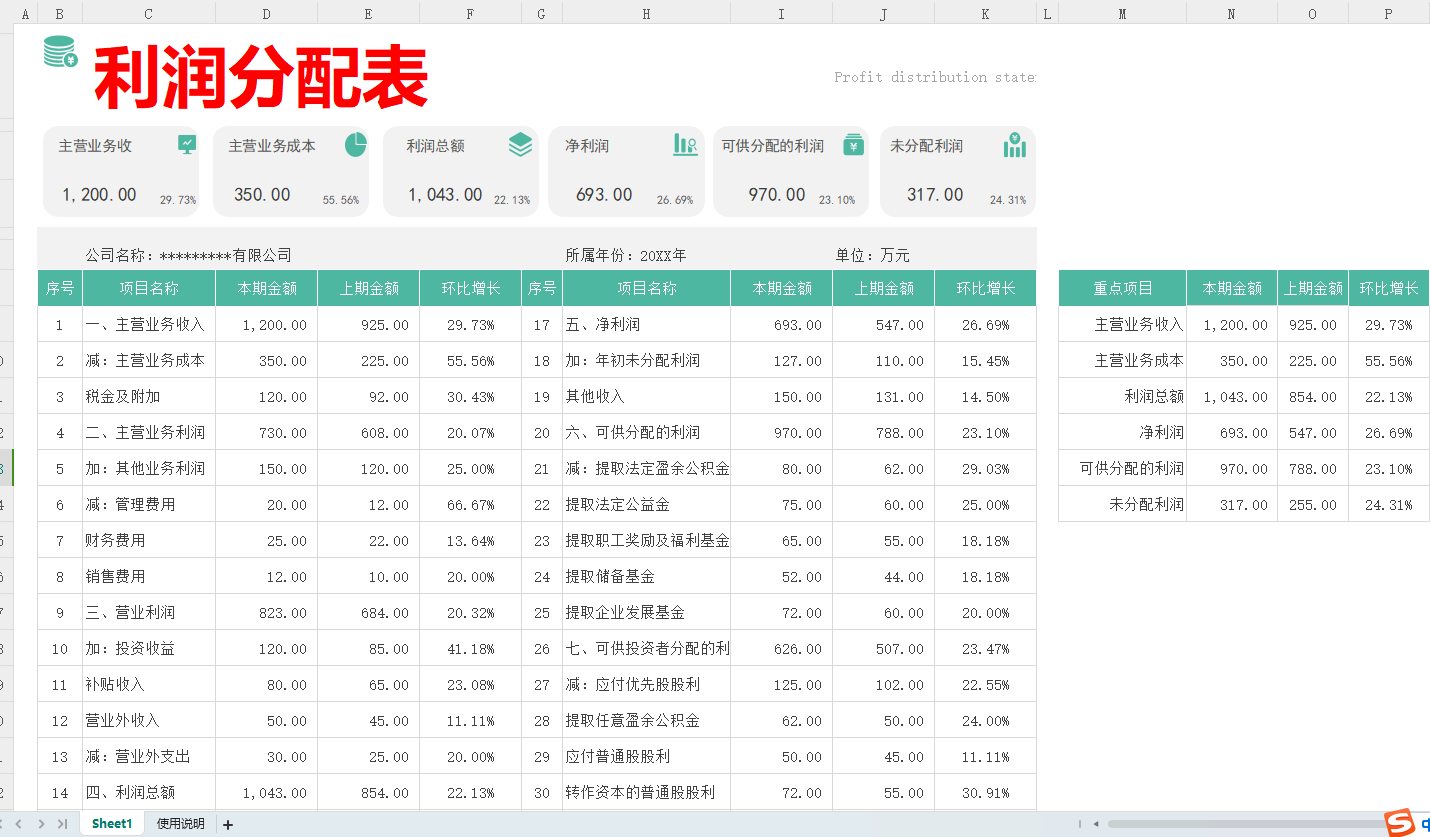Select the 317.00 value on 未分配利润 card
Screen dimensions: 1430x837
pyautogui.click(x=935, y=195)
